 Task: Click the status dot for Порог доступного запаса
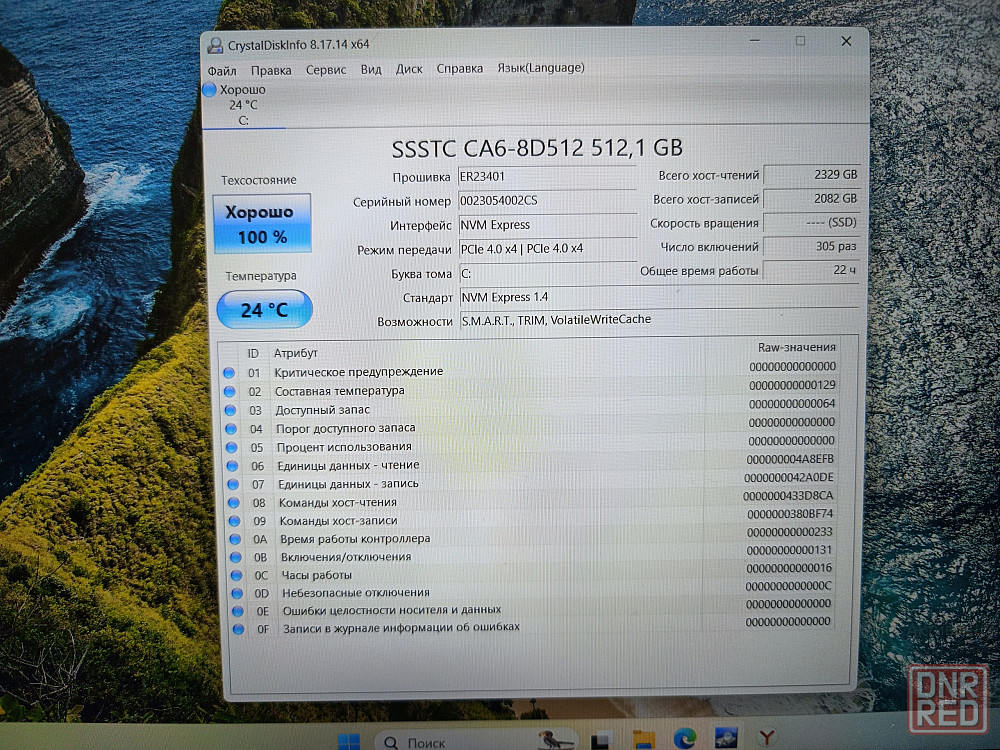click(x=231, y=429)
